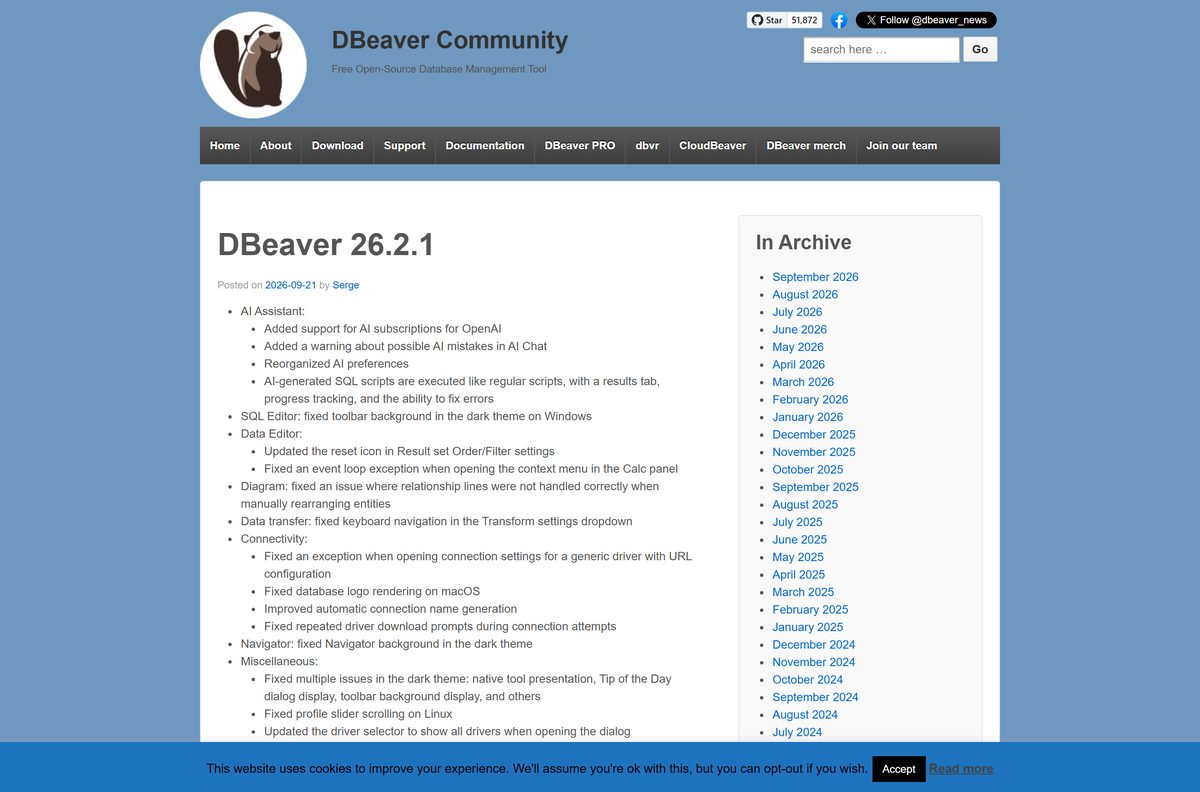This screenshot has width=1200, height=792.
Task: Open June 2025 archive link
Action: (800, 539)
